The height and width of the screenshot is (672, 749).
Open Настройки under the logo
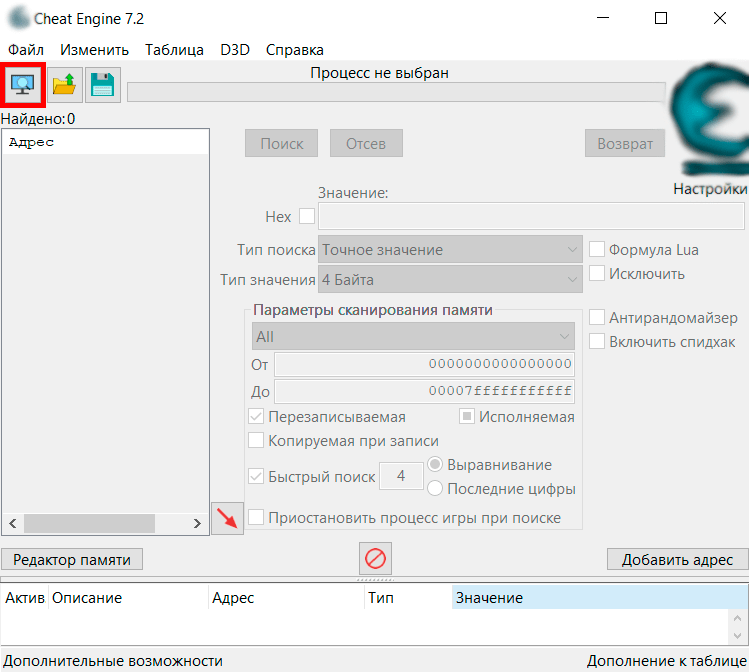click(710, 189)
